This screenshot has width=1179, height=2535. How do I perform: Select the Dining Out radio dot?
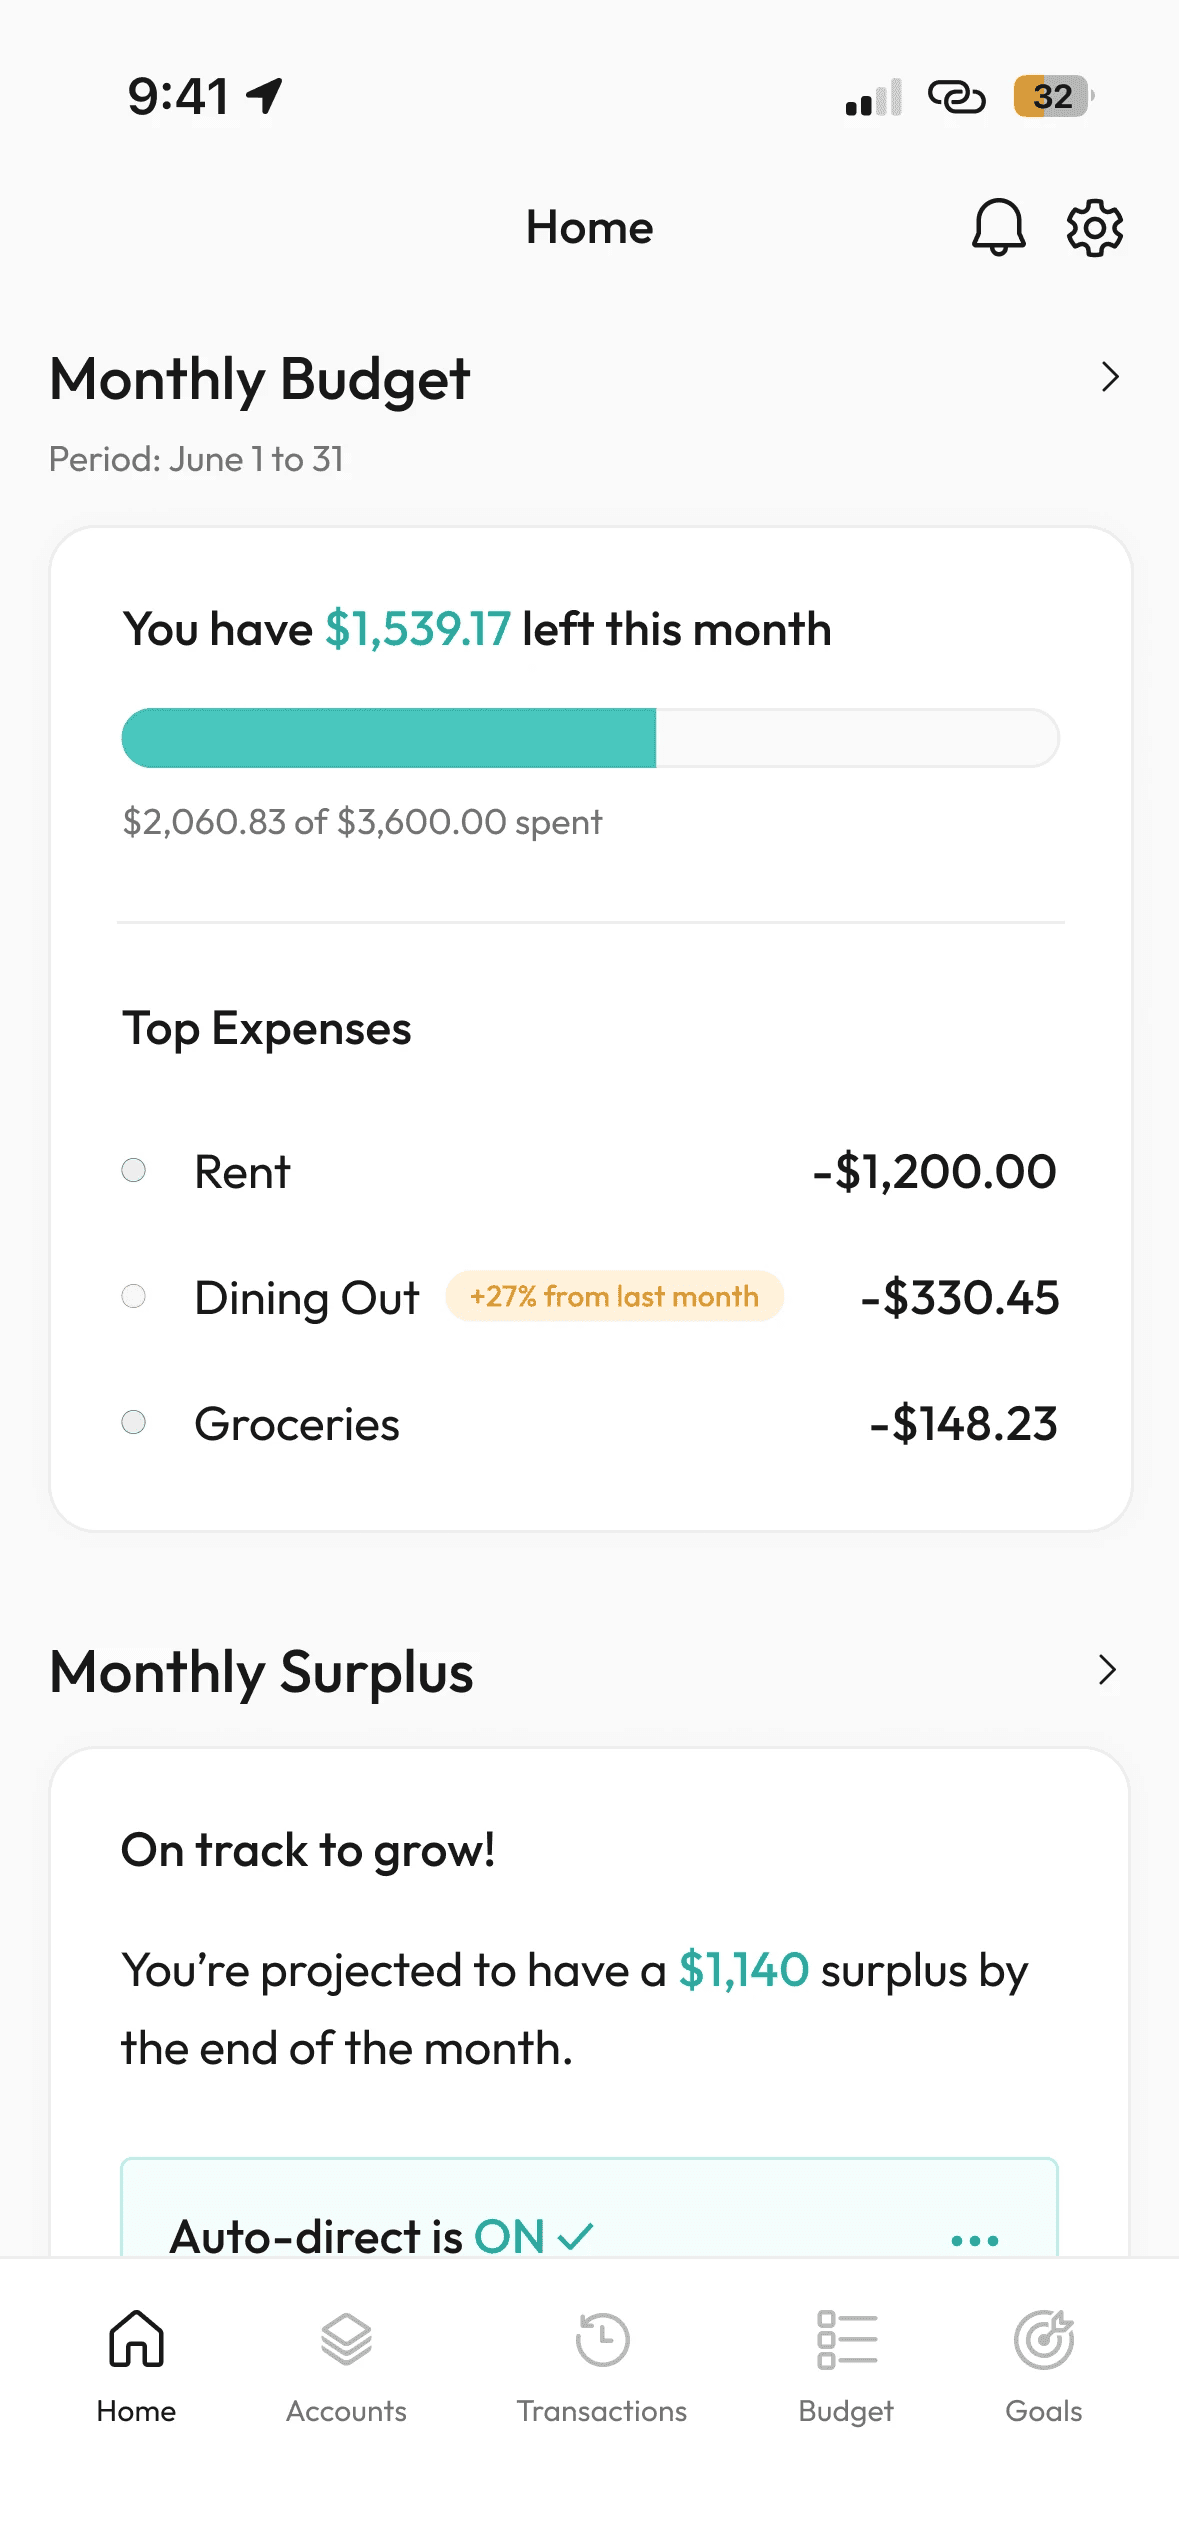[x=133, y=1296]
